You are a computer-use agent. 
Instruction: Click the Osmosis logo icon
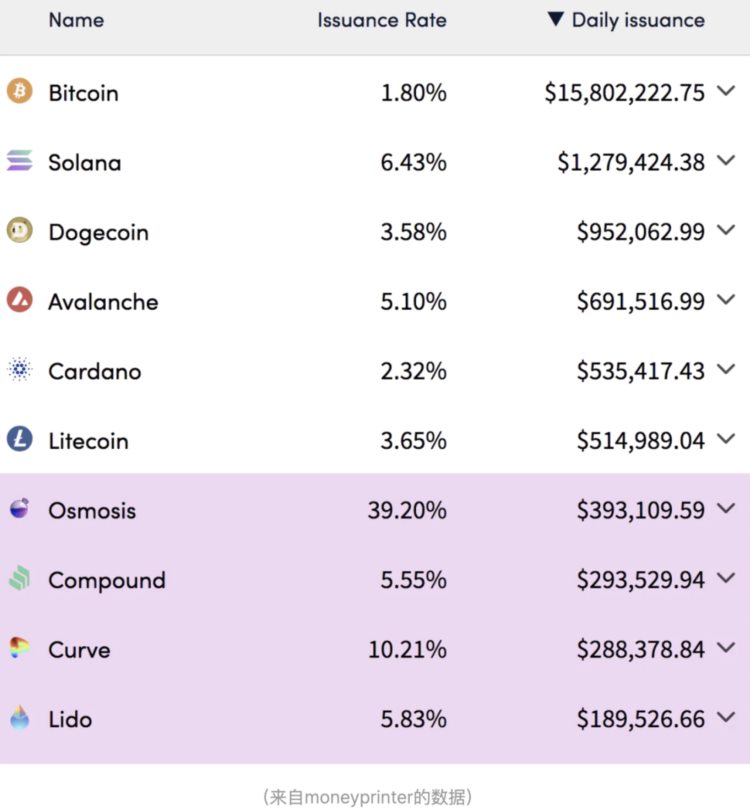tap(20, 509)
